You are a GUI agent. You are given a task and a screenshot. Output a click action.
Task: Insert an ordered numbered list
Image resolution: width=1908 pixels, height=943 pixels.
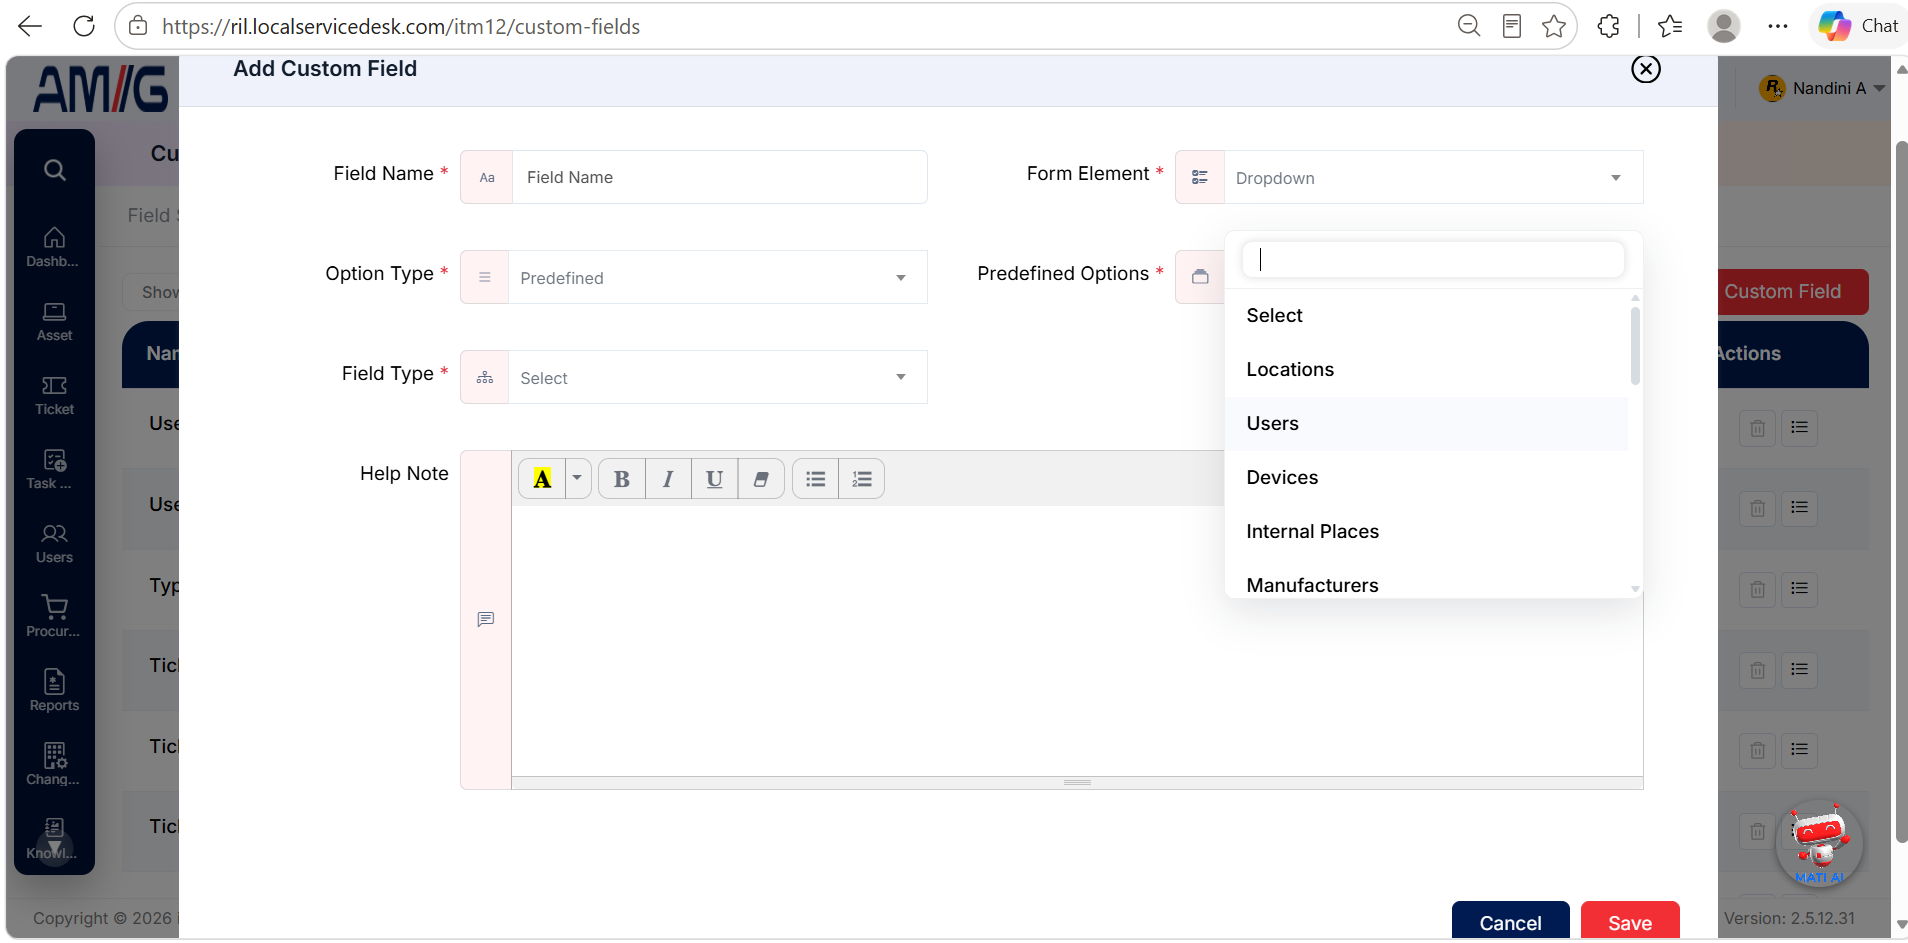coord(862,479)
